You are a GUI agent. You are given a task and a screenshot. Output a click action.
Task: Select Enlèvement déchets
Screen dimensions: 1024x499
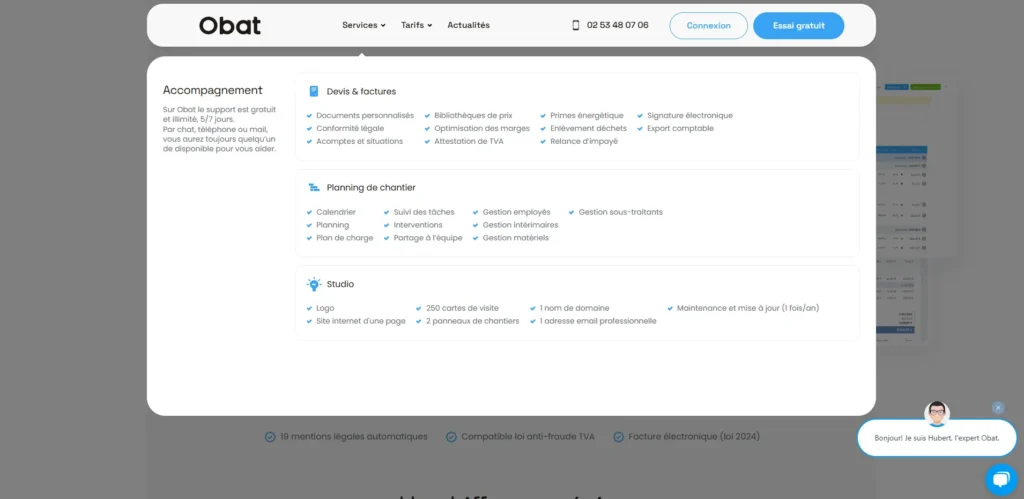coord(588,129)
